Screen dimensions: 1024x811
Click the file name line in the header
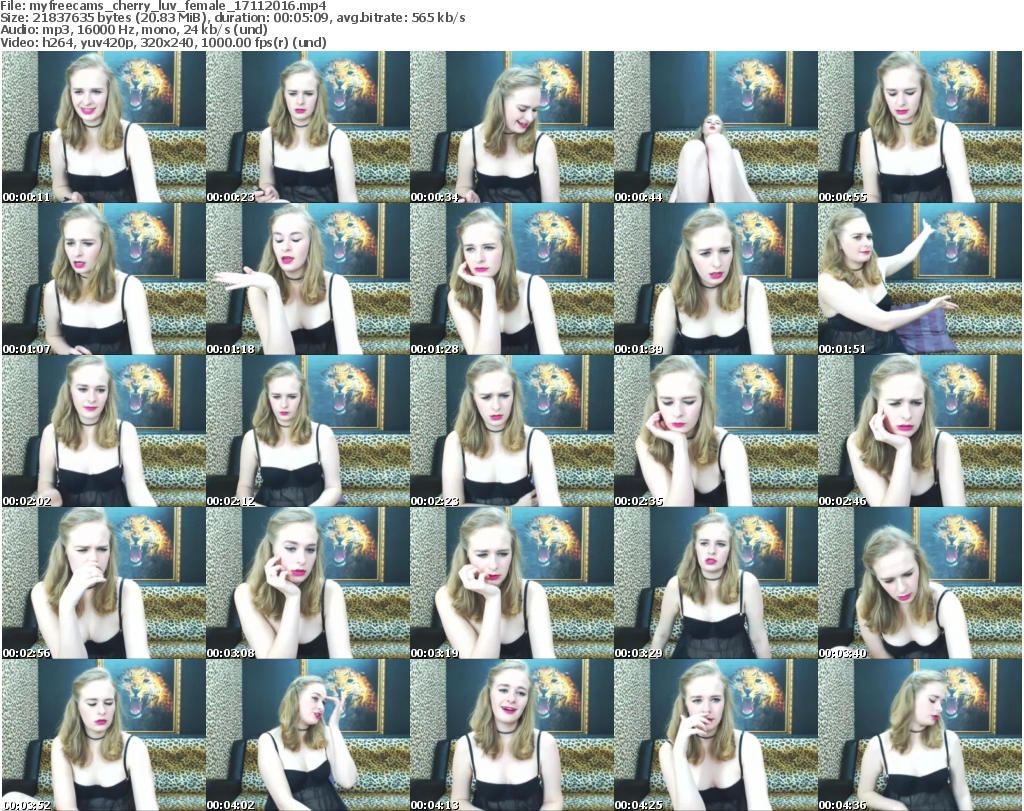(163, 6)
